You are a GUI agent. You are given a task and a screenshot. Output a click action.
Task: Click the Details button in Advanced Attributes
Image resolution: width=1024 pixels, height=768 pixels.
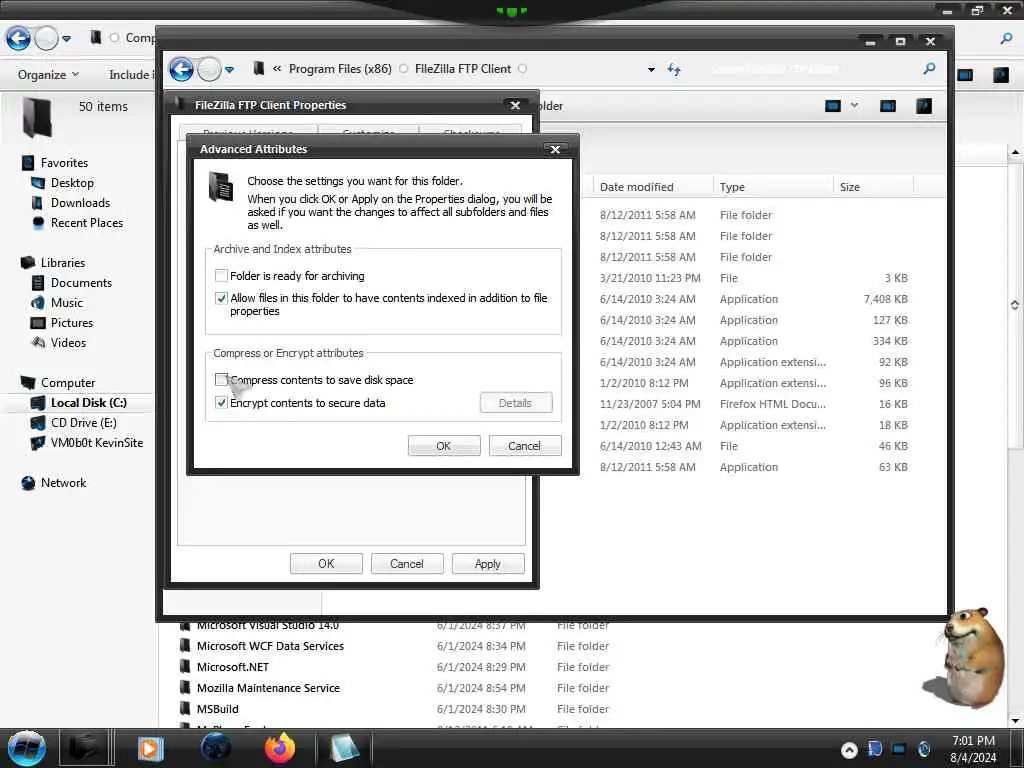tap(516, 403)
